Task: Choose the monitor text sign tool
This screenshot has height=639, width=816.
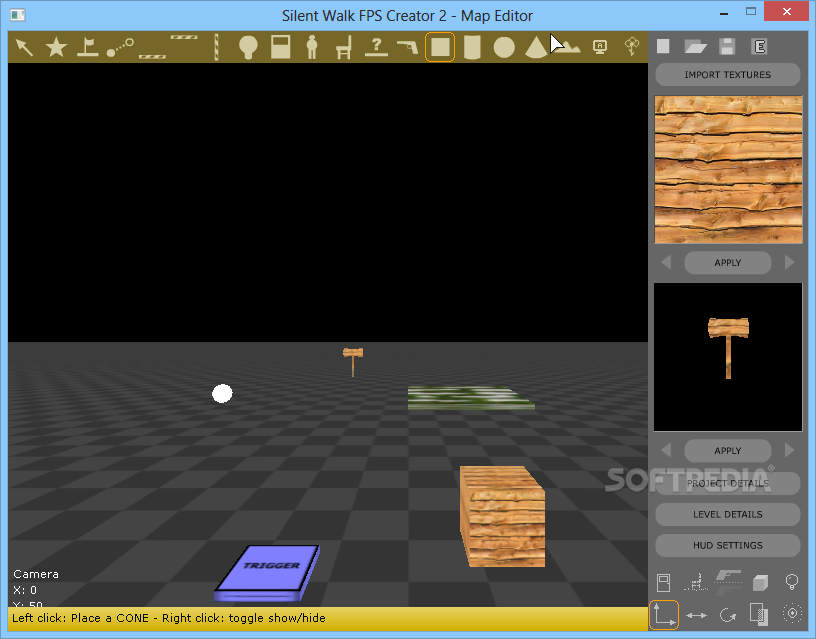Action: point(600,47)
